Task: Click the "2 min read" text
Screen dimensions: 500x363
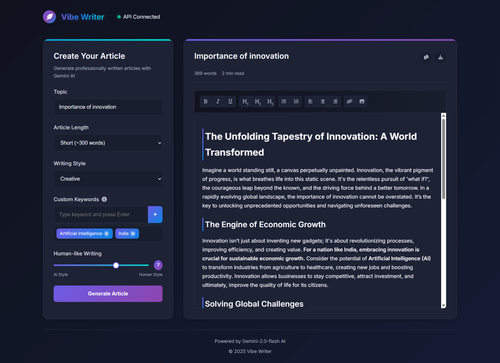Action: coord(233,73)
